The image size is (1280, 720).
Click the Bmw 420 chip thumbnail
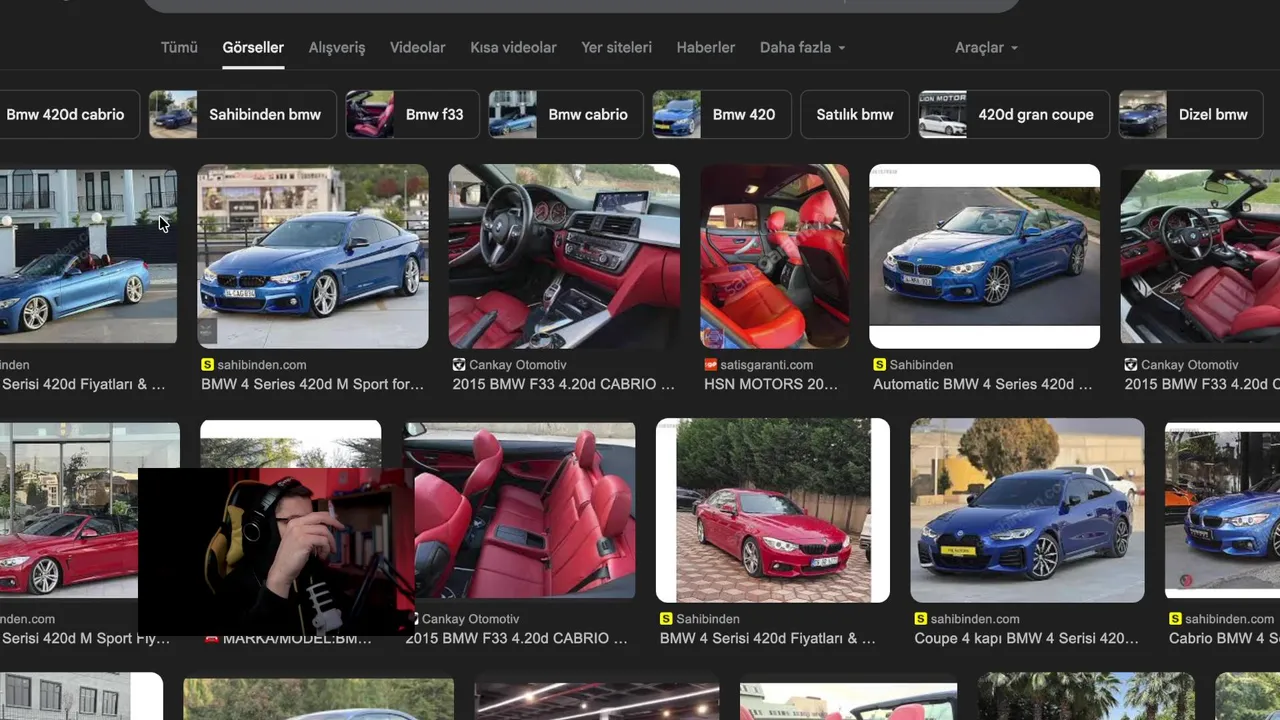677,114
